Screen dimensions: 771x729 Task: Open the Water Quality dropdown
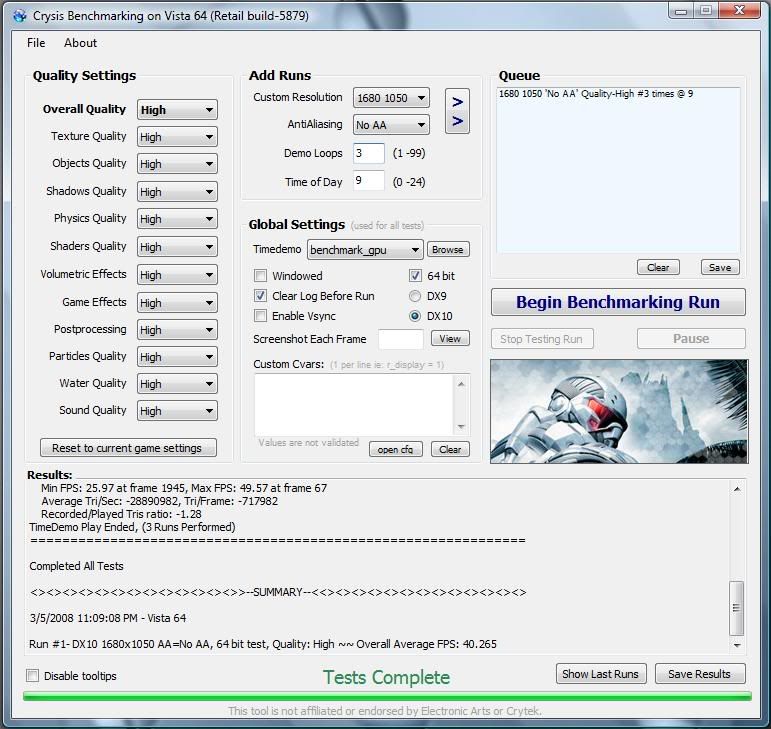pos(177,384)
